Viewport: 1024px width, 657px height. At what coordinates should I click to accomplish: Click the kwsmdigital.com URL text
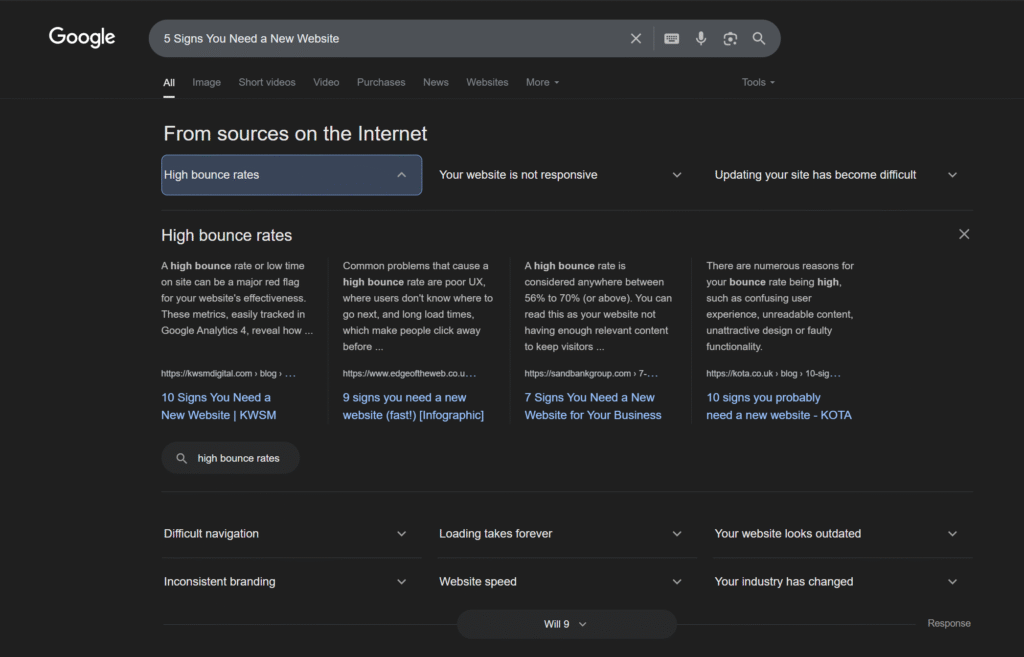pos(228,374)
